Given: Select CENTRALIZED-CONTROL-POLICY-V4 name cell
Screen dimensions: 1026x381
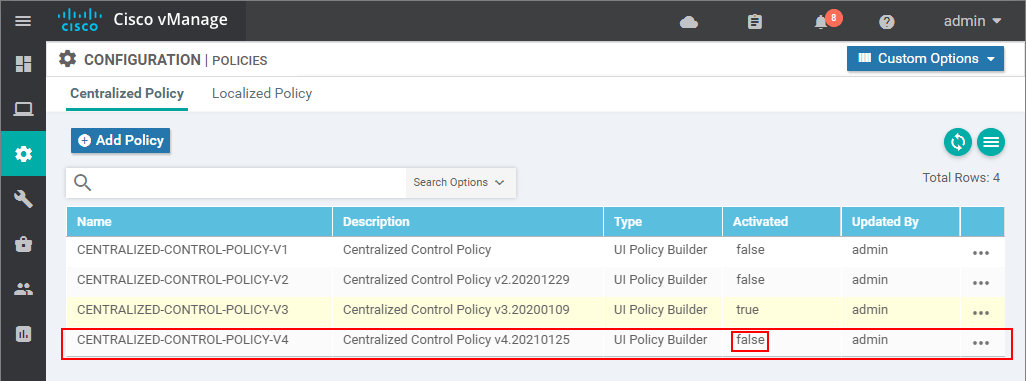Looking at the screenshot, I should 183,340.
